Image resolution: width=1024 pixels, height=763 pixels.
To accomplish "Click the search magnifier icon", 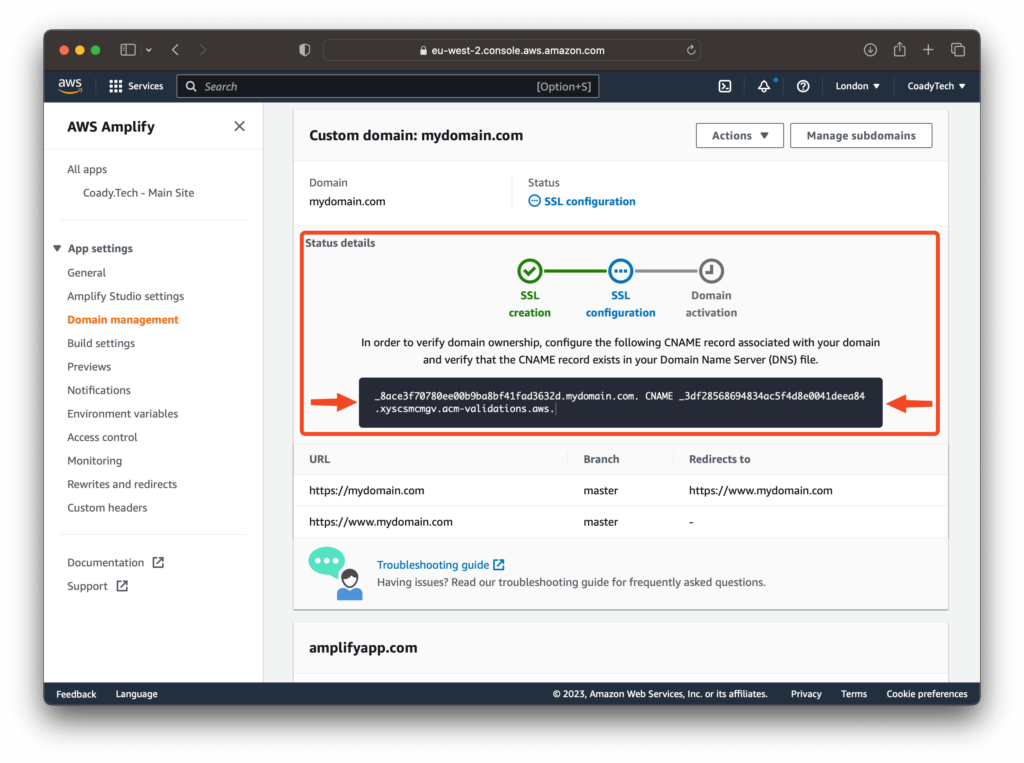I will coord(191,86).
